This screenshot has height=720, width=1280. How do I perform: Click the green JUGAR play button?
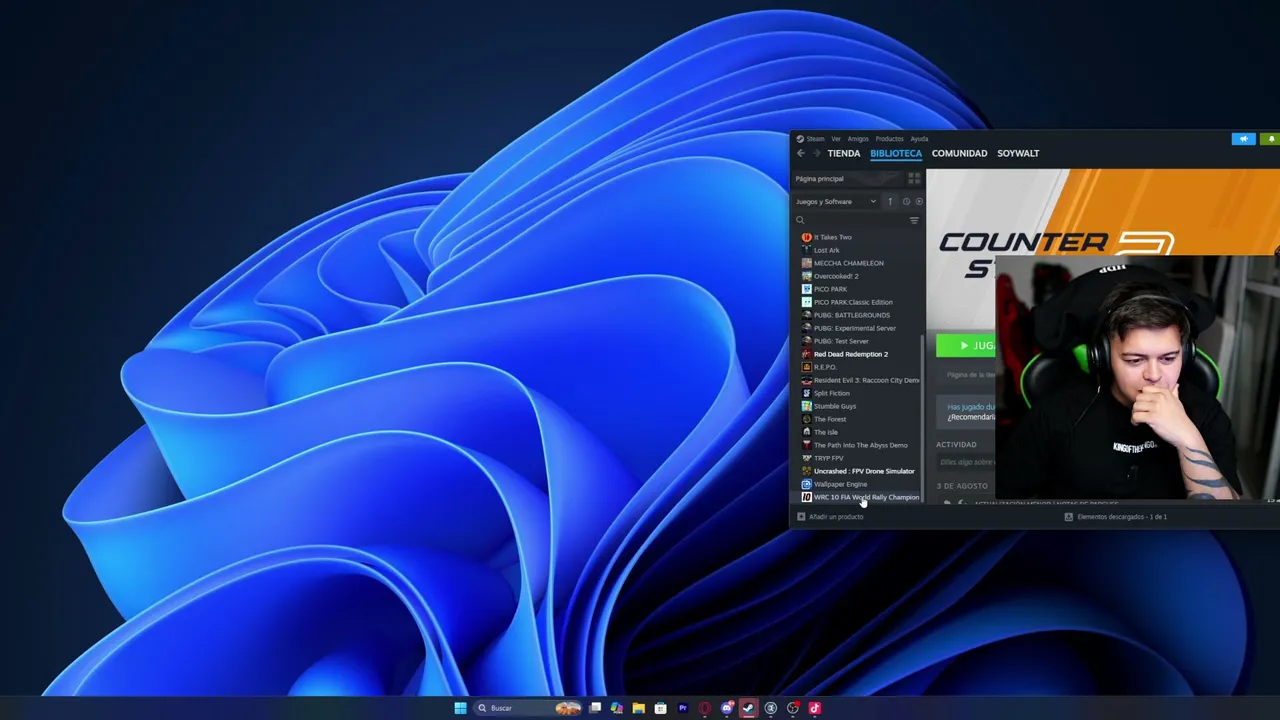(966, 346)
